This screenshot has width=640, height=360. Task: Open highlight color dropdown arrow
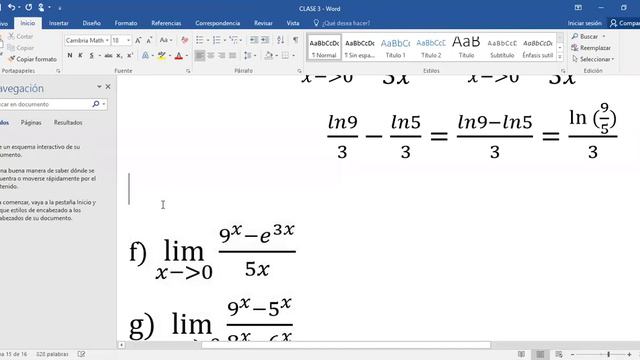[x=170, y=56]
